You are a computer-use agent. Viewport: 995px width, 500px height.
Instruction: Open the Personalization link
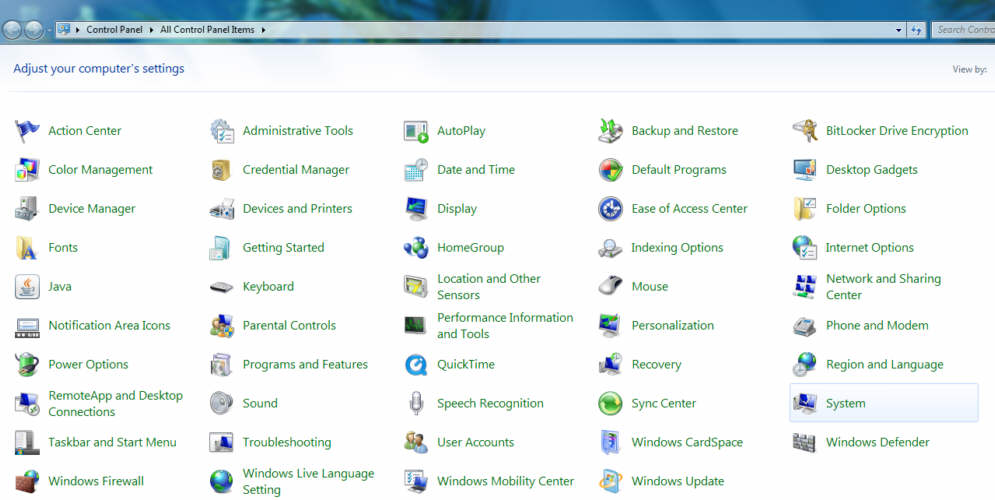[673, 326]
